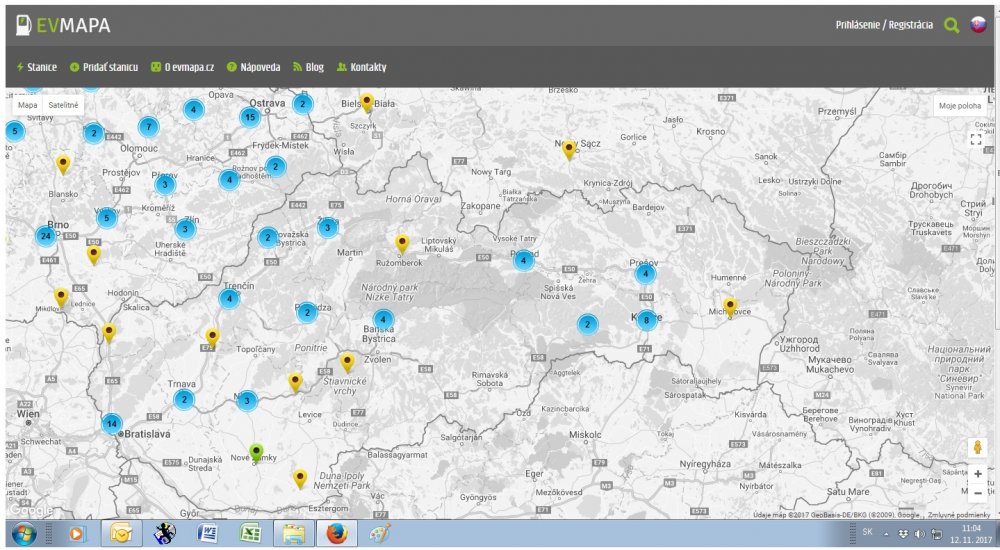Go to the Blog section
Image resolution: width=1000 pixels, height=550 pixels.
point(308,67)
